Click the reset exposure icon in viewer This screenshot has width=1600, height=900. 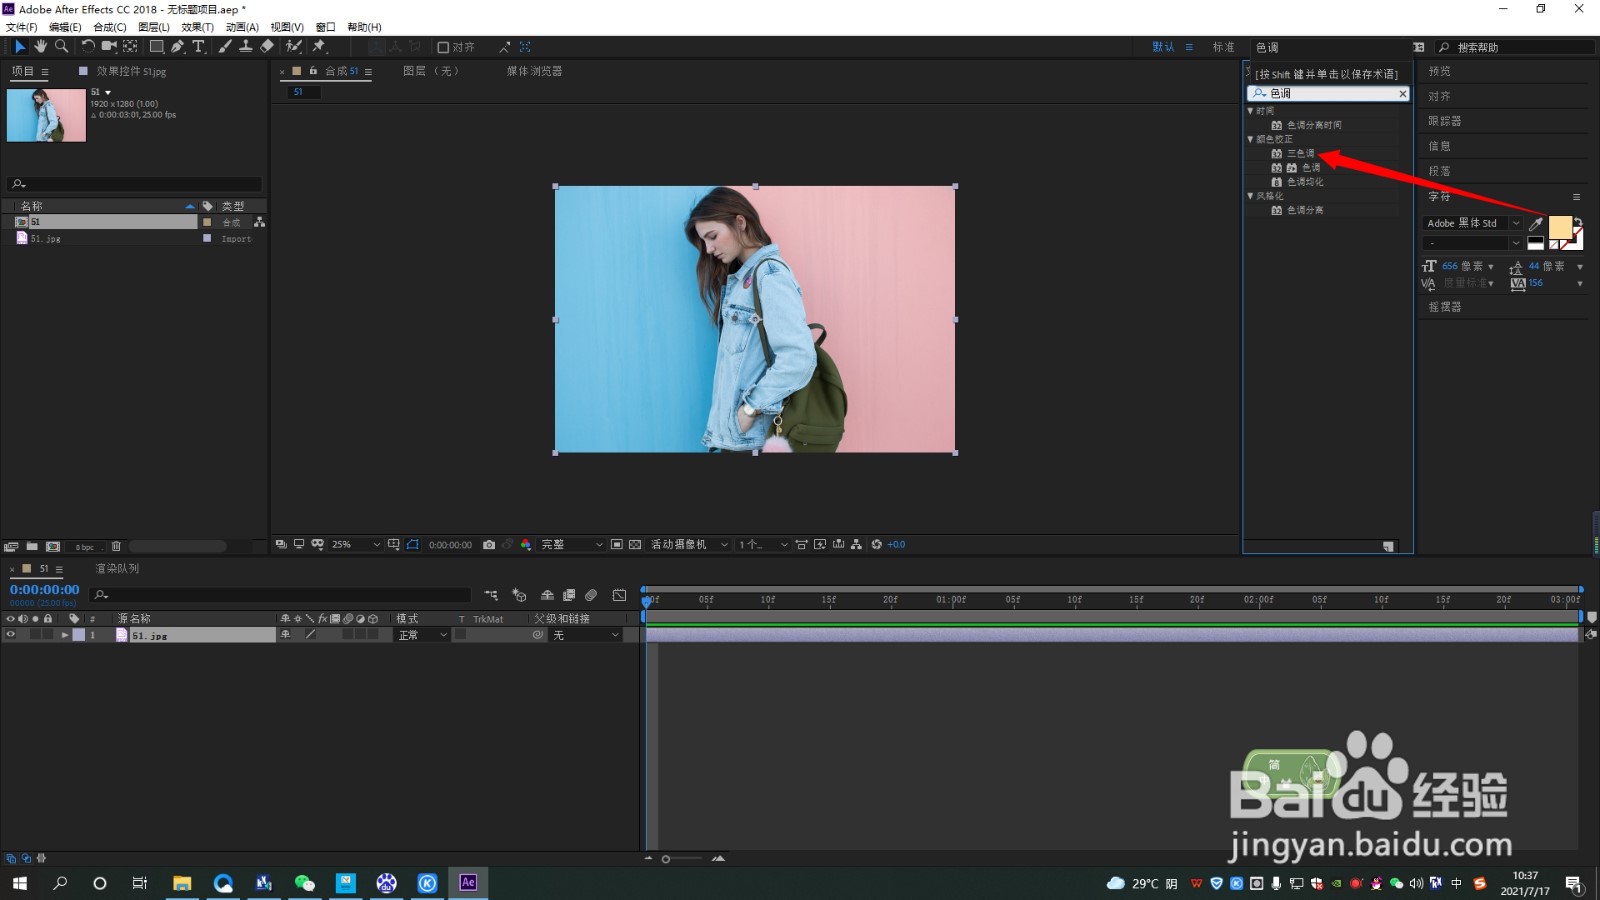[877, 545]
